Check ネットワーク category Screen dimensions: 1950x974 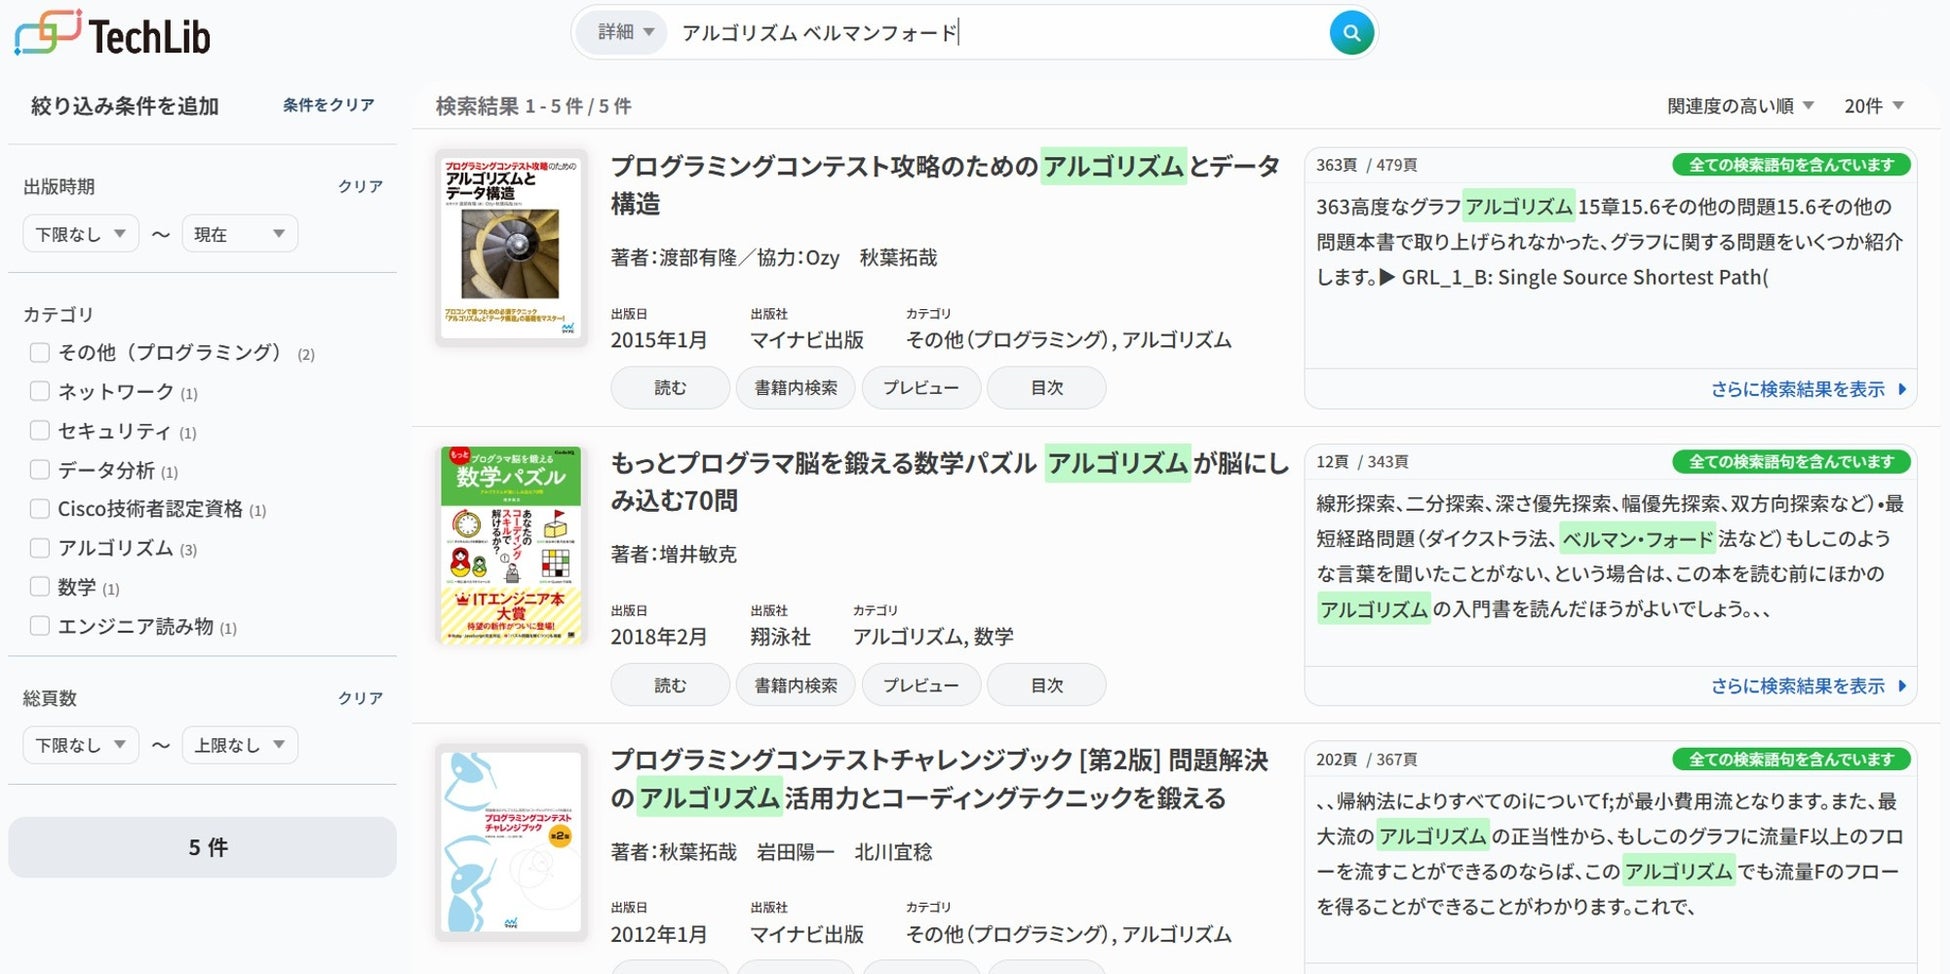click(x=40, y=391)
